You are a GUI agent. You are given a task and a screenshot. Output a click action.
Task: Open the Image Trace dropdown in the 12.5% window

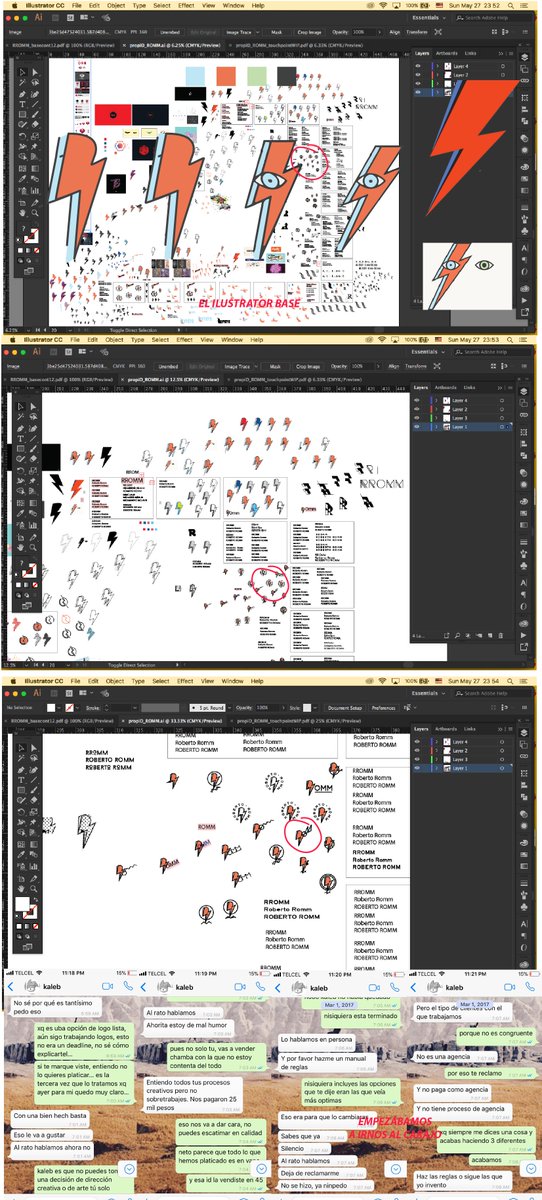coord(257,366)
